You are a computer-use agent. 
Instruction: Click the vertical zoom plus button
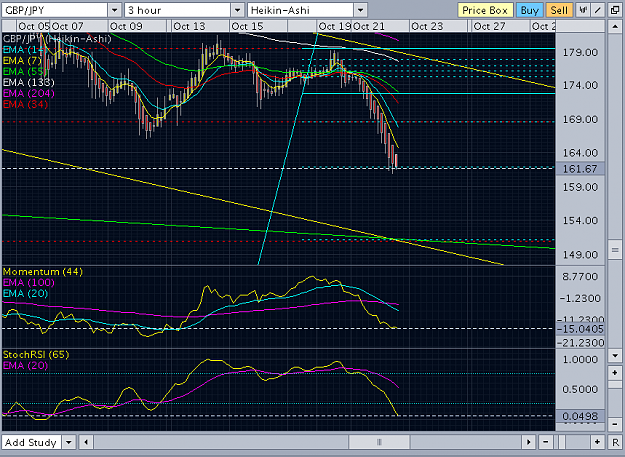pos(614,373)
